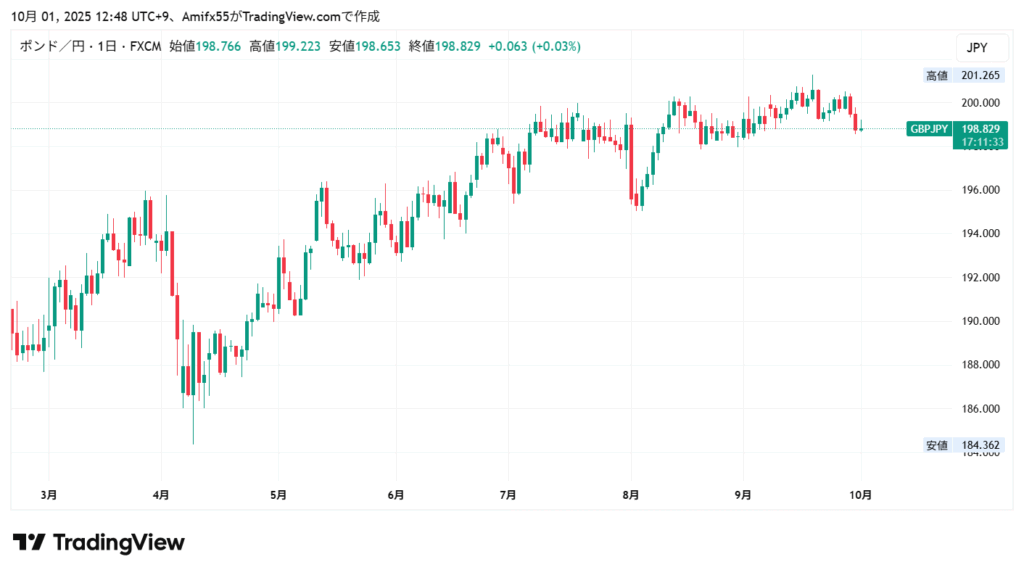Click the 始値 198.766 open value
Screen dimensions: 1024x575
(205, 47)
